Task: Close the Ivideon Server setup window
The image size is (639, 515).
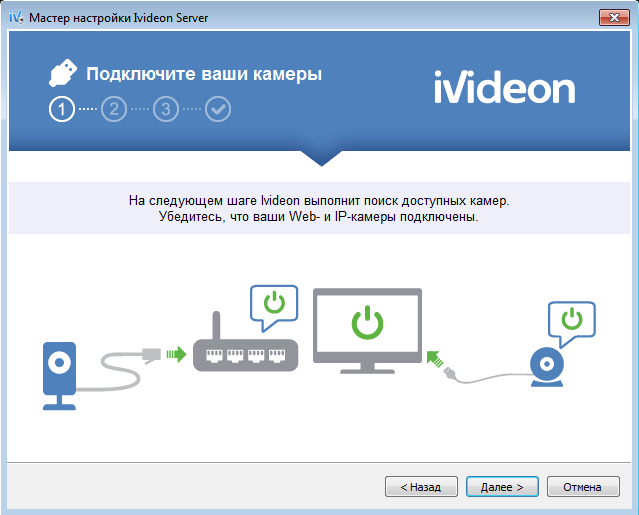Action: click(x=614, y=18)
